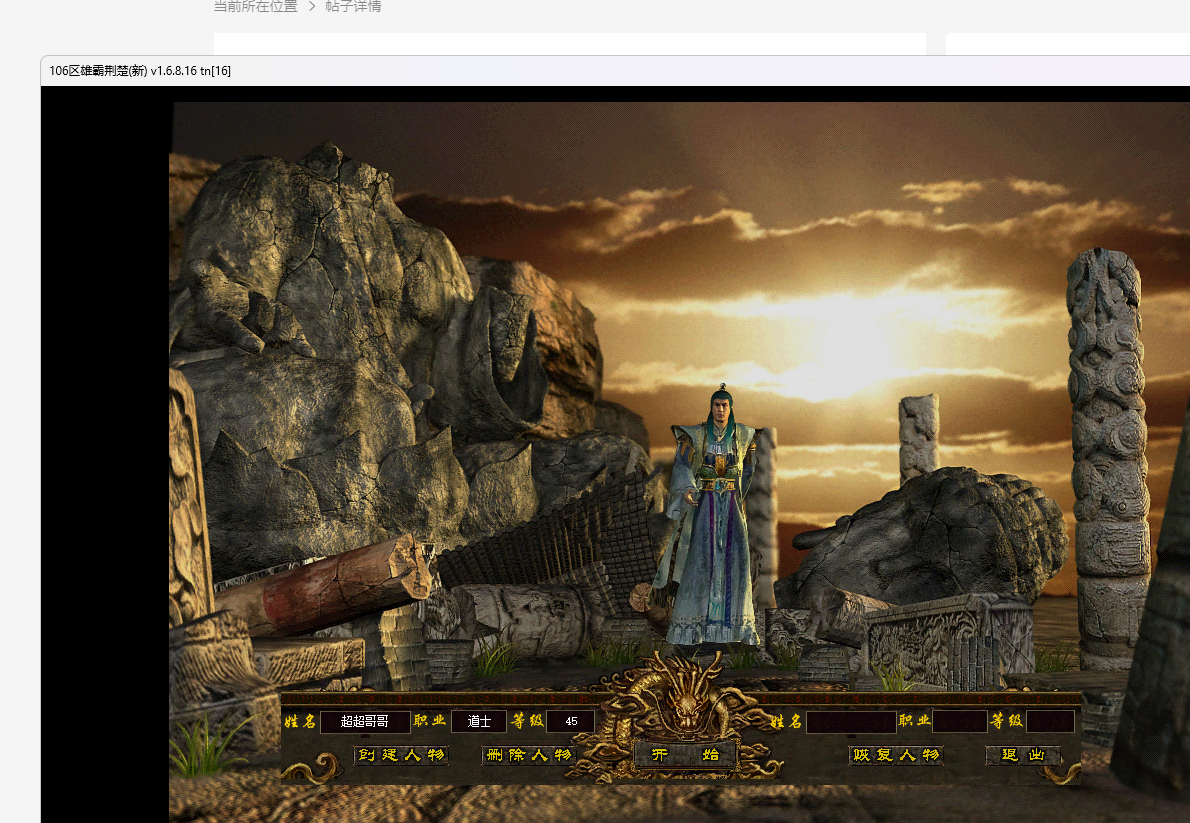Click the 帖子详情 breadcrumb text
Viewport: 1190px width, 823px height.
tap(353, 7)
